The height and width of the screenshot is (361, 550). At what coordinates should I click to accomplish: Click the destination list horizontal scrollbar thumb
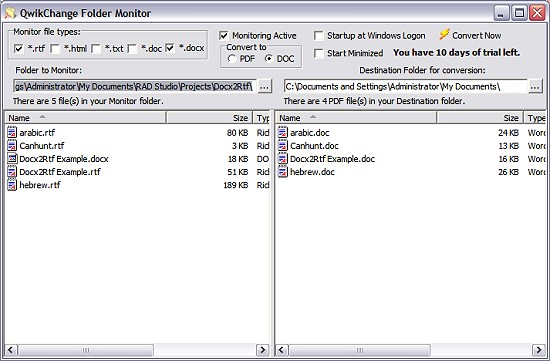360,350
